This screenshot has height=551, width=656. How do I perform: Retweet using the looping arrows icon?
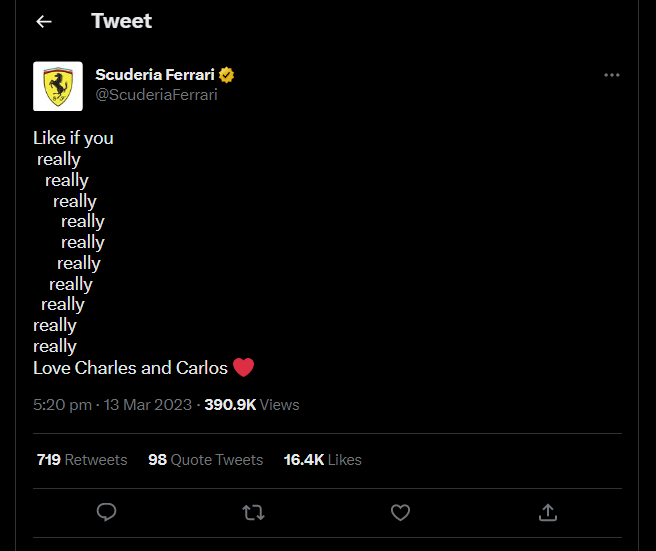(x=254, y=513)
